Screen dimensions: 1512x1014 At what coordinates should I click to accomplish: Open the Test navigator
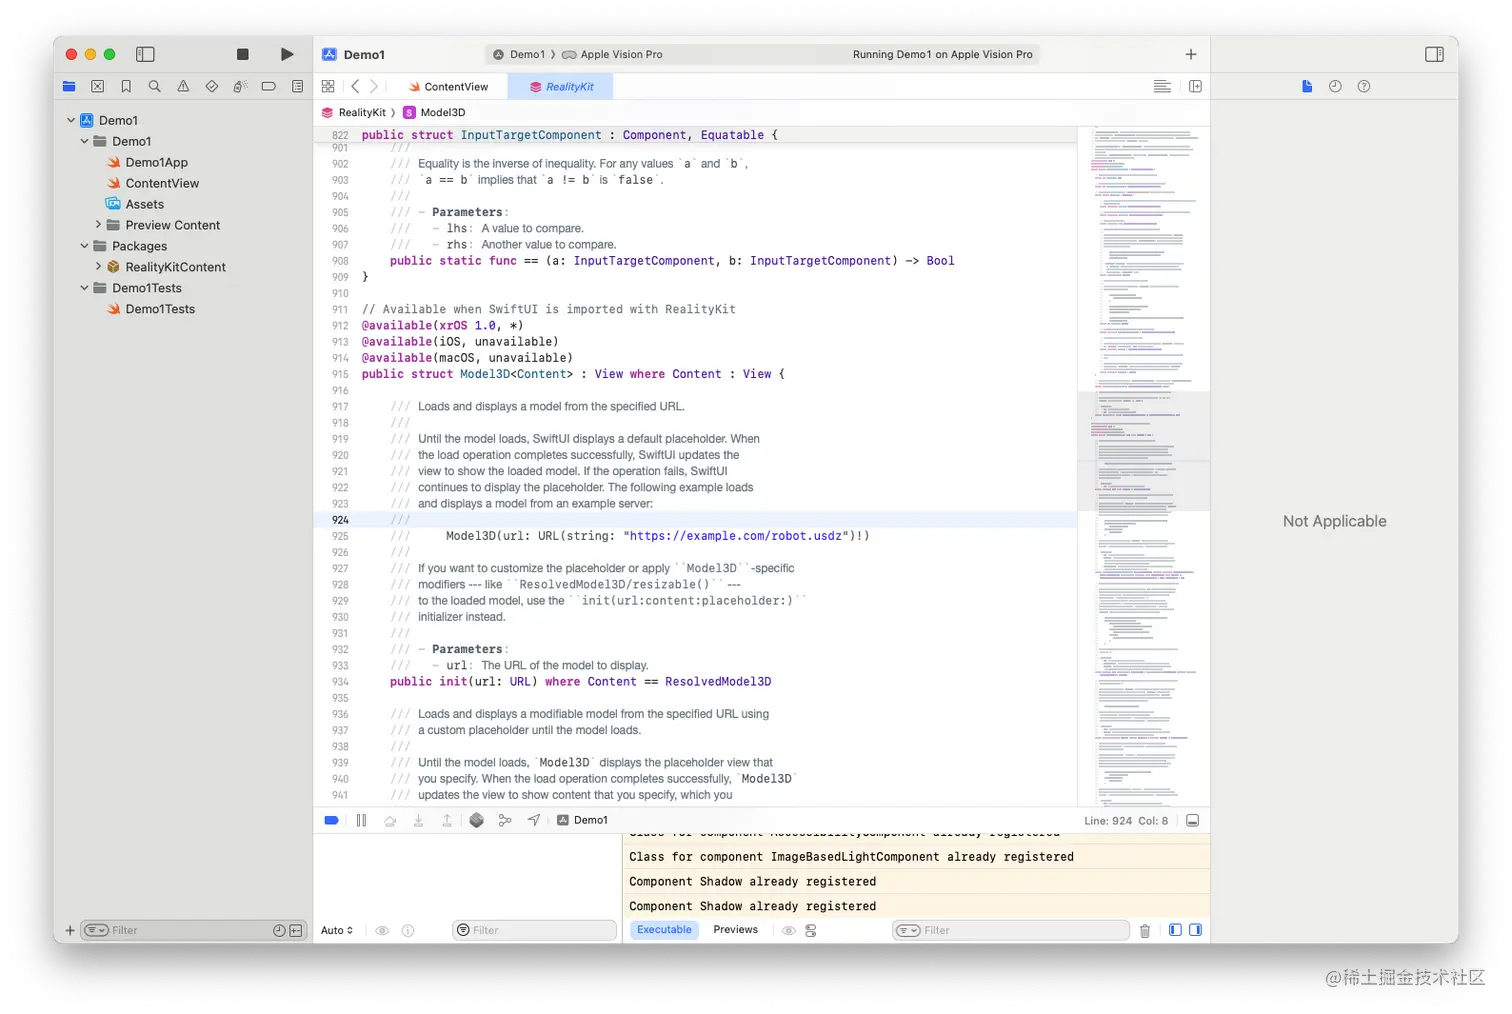212,86
